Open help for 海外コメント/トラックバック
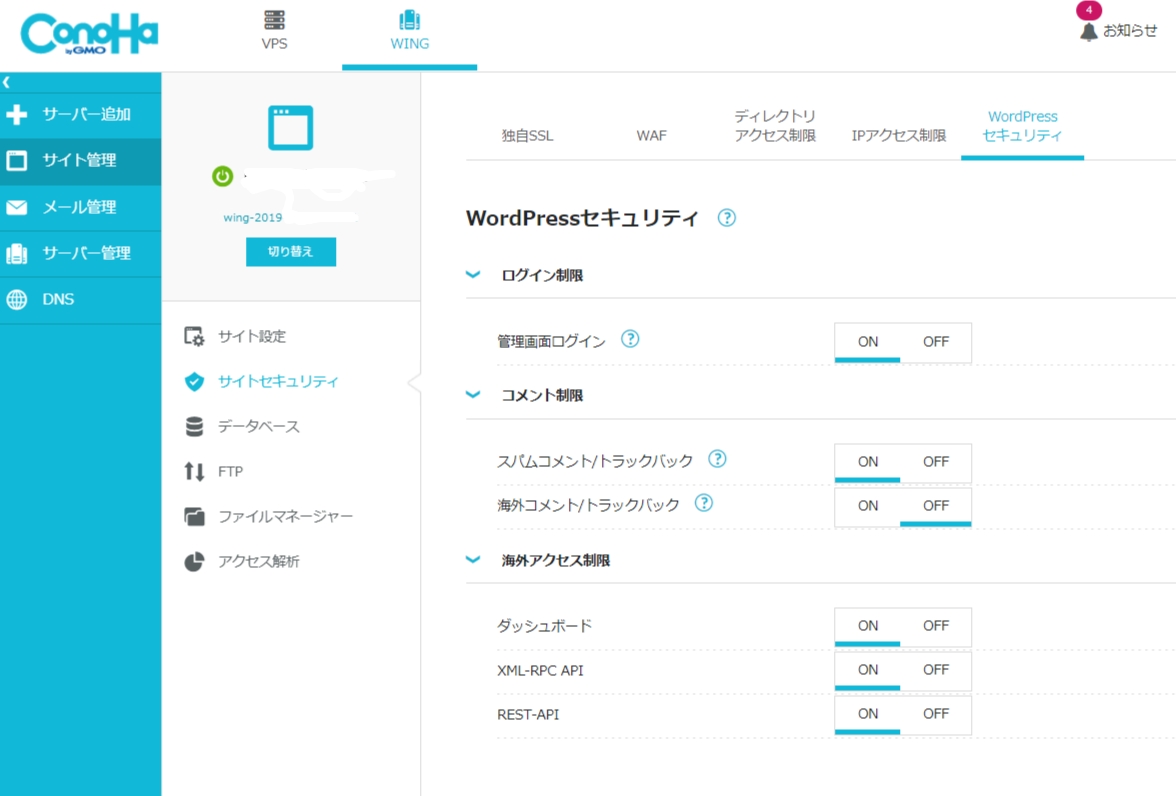The height and width of the screenshot is (796, 1176). [x=704, y=503]
